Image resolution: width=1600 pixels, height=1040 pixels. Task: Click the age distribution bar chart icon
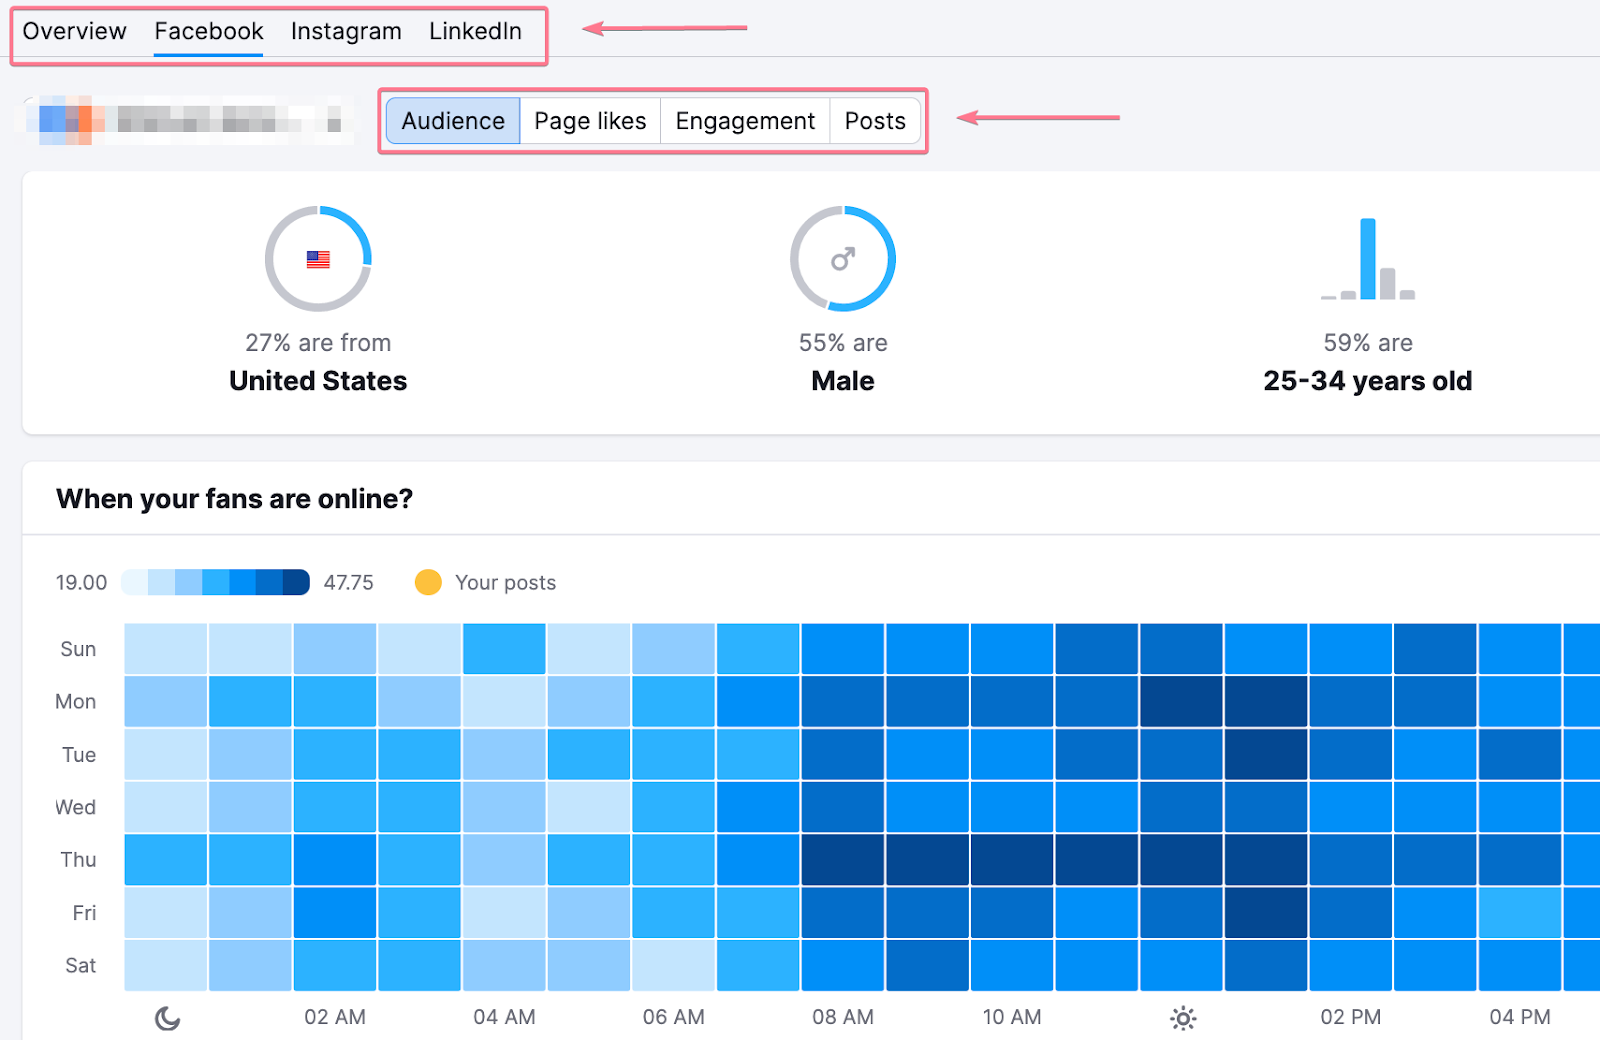(x=1368, y=259)
